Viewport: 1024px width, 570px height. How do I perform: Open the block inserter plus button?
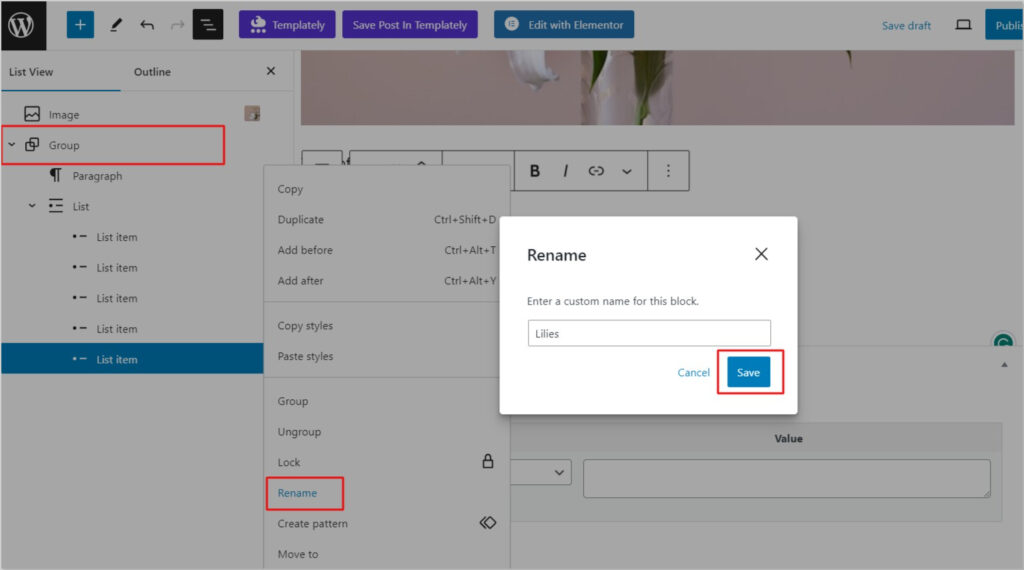tap(80, 25)
